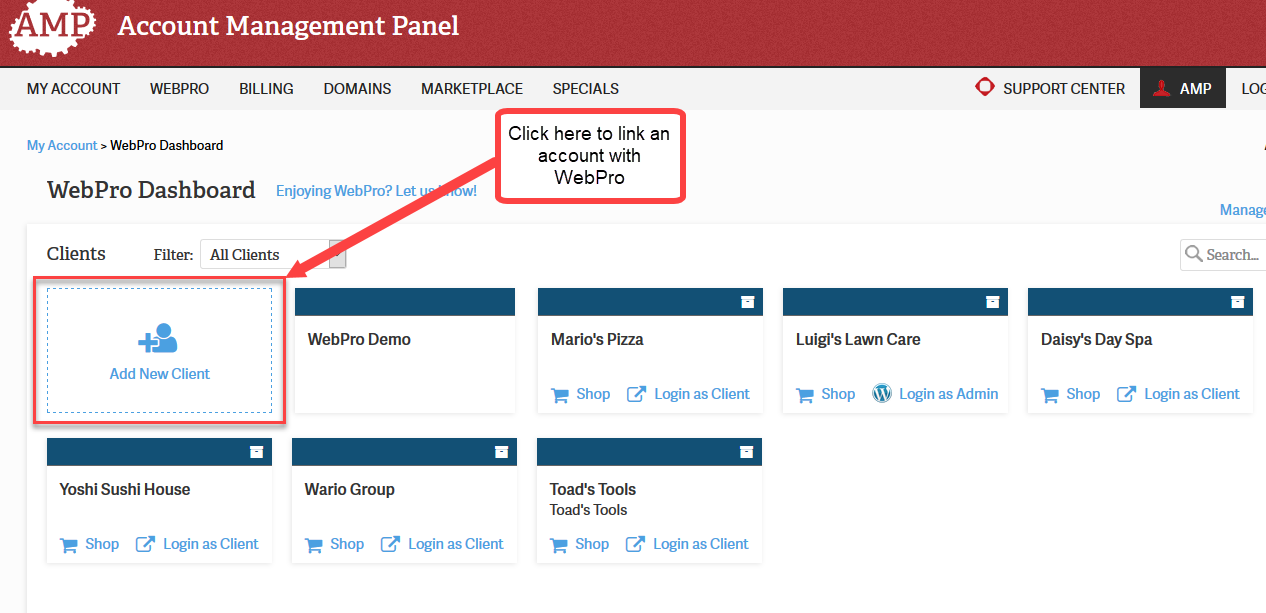Viewport: 1266px width, 613px height.
Task: Select MARKETPLACE in the navigation bar
Action: coord(471,89)
